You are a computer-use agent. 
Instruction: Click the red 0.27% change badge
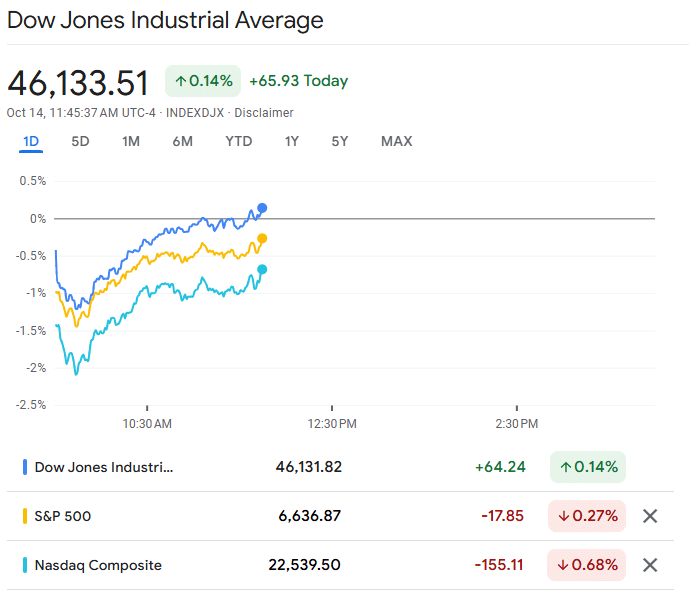(586, 516)
